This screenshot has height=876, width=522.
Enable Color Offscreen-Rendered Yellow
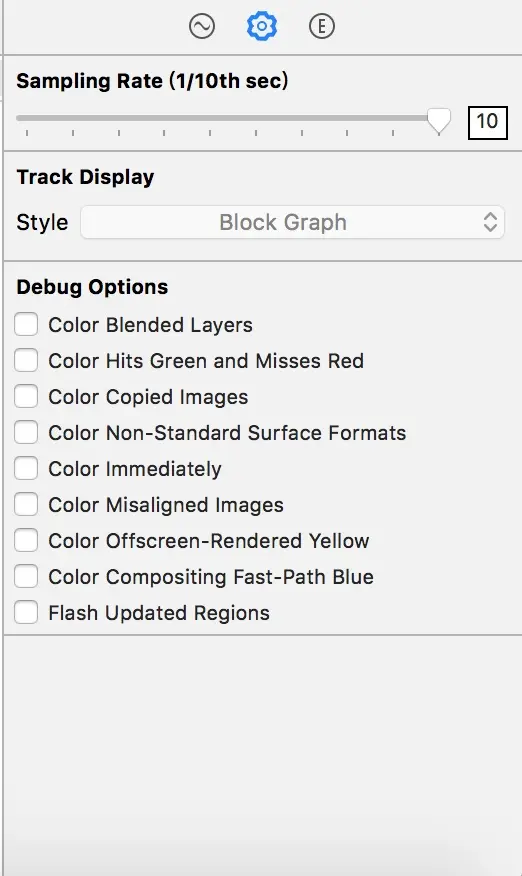coord(26,540)
